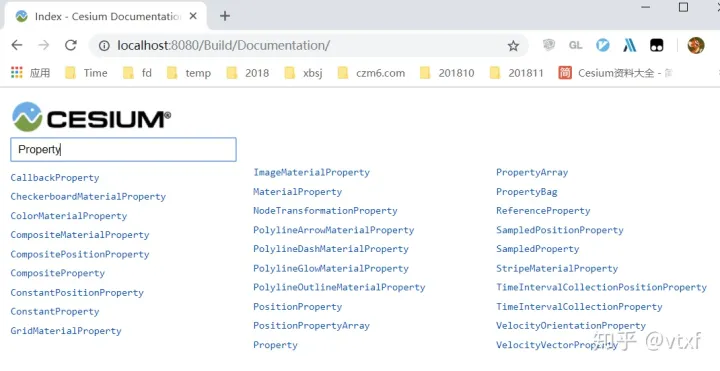Open a new browser tab
This screenshot has height=371, width=720.
click(225, 16)
